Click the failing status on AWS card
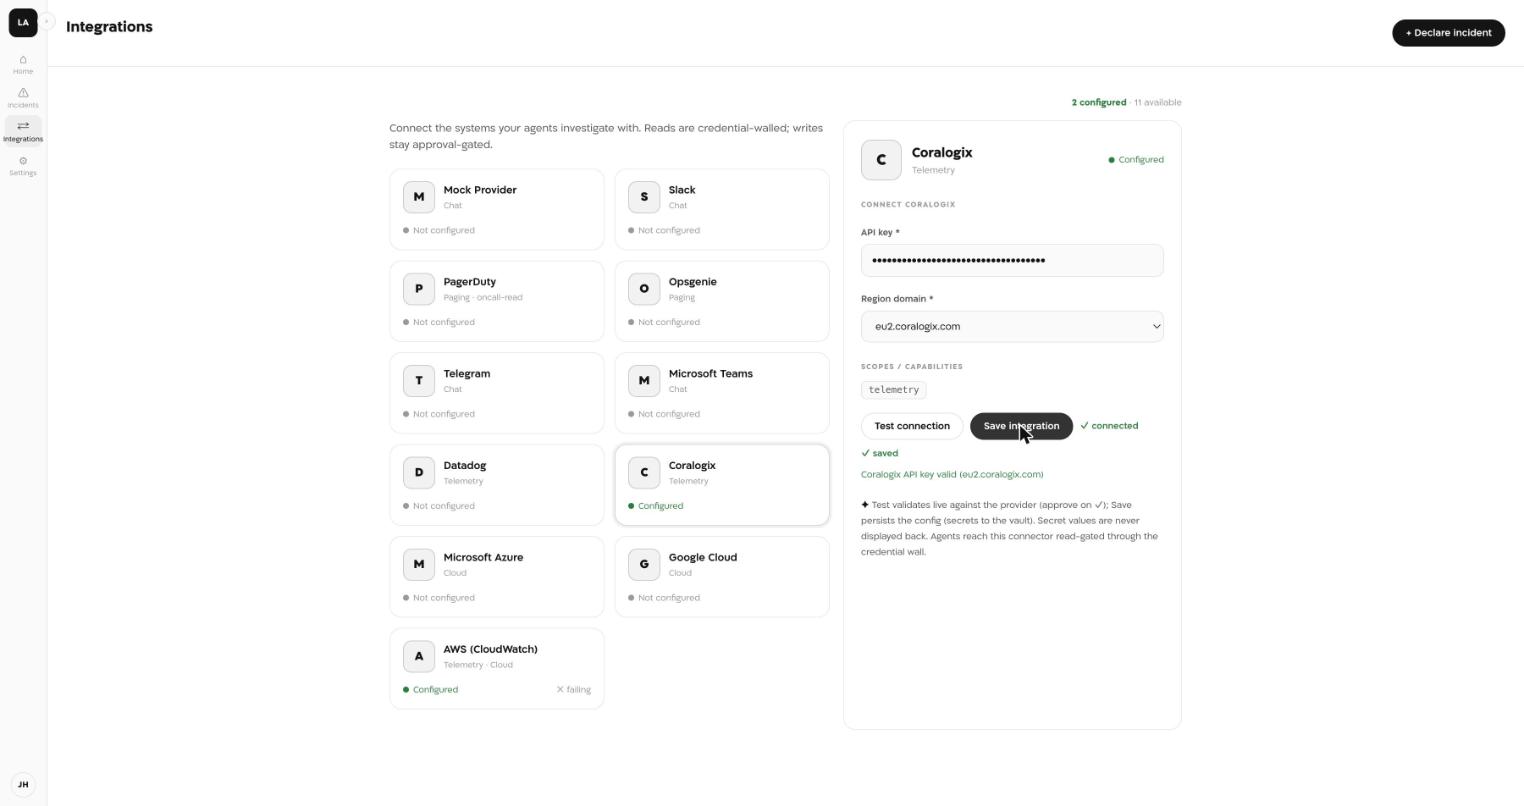The width and height of the screenshot is (1524, 806). coord(574,690)
